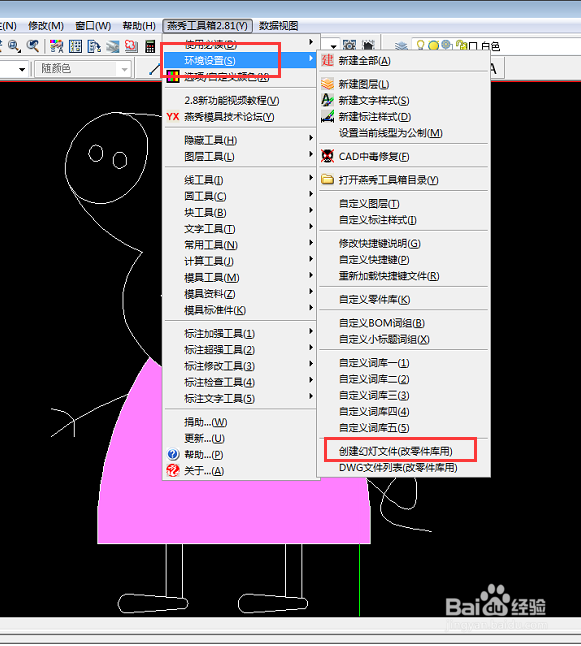Click the red 建 icon beside 新建全部
Viewport: 581px width, 646px height.
[328, 61]
